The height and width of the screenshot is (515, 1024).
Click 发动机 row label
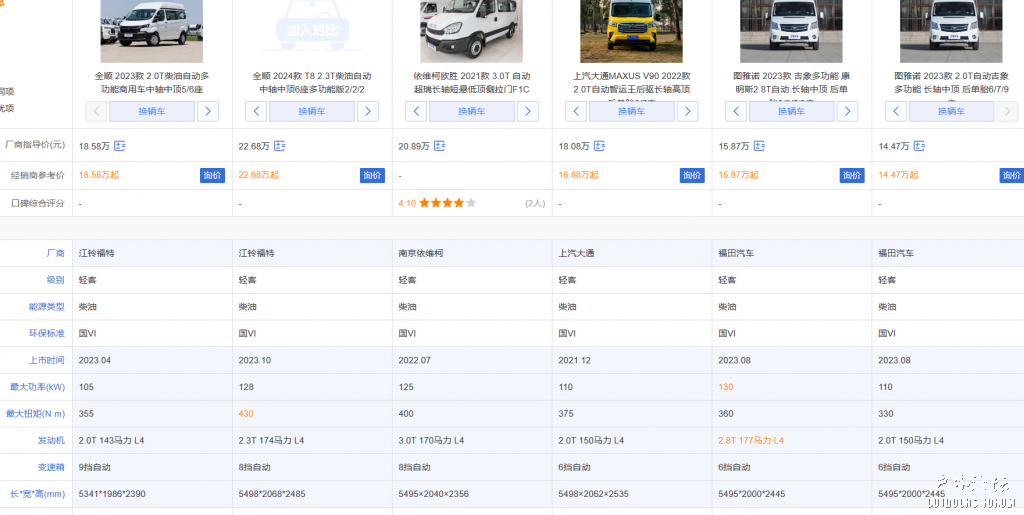pos(52,441)
